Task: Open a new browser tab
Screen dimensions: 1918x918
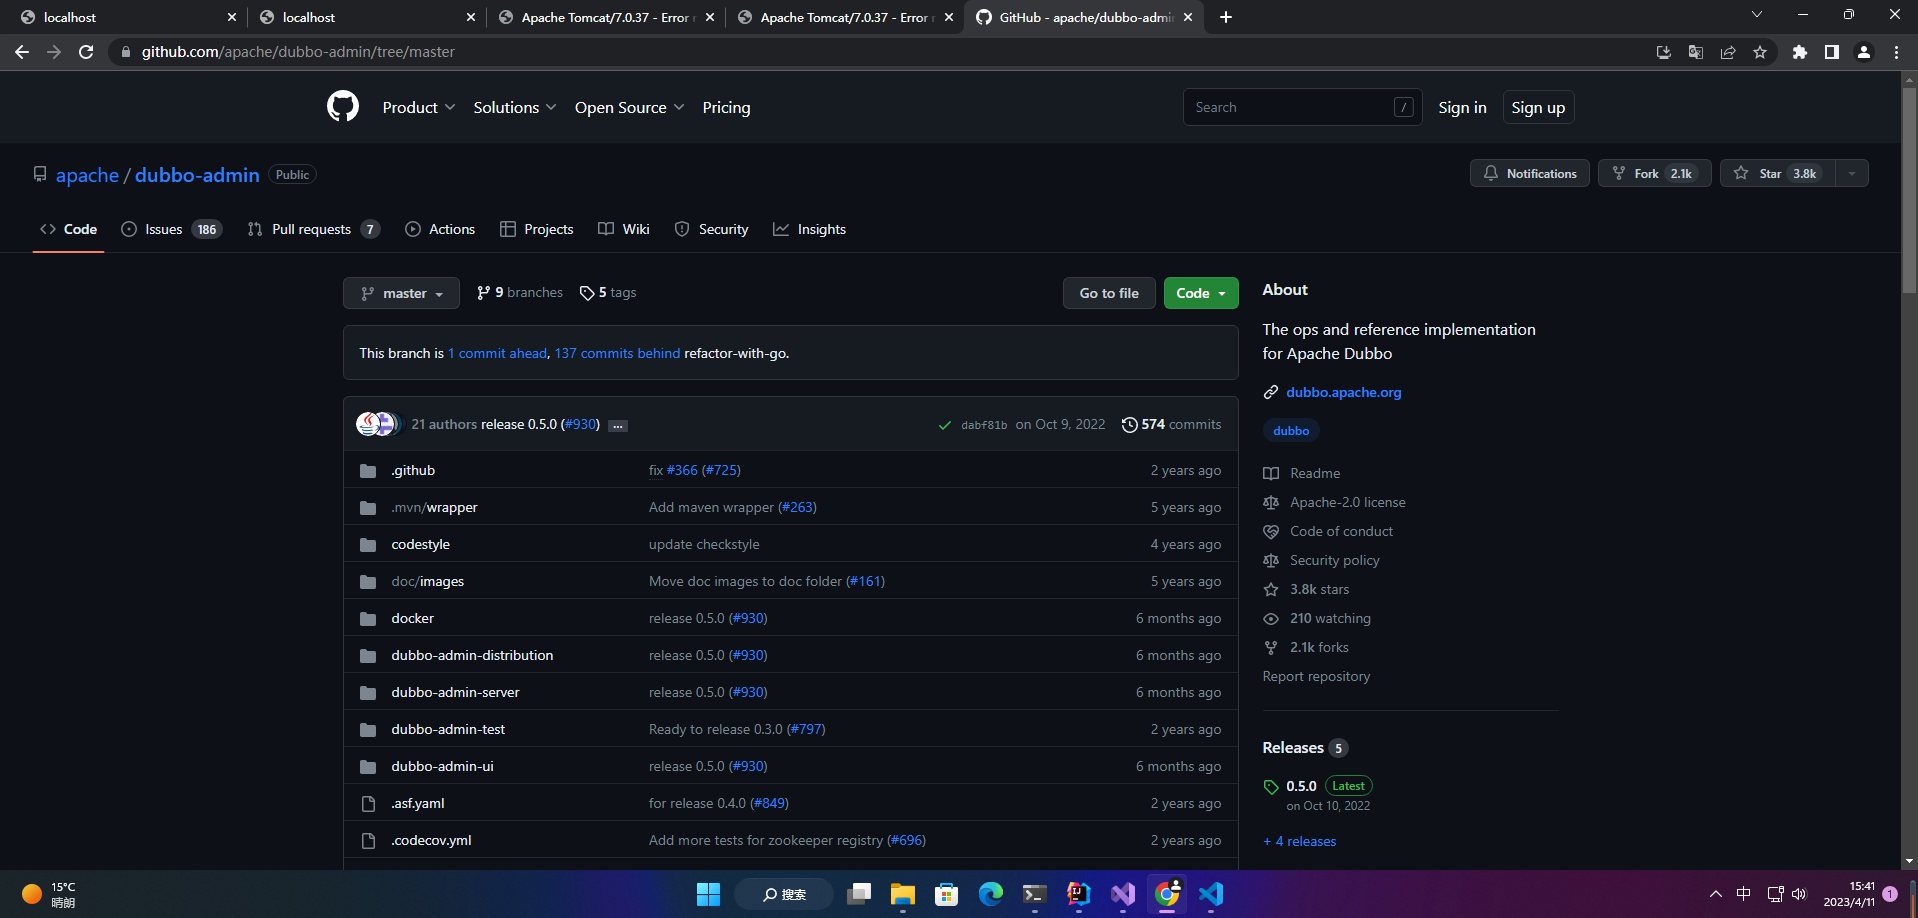Action: [x=1226, y=17]
